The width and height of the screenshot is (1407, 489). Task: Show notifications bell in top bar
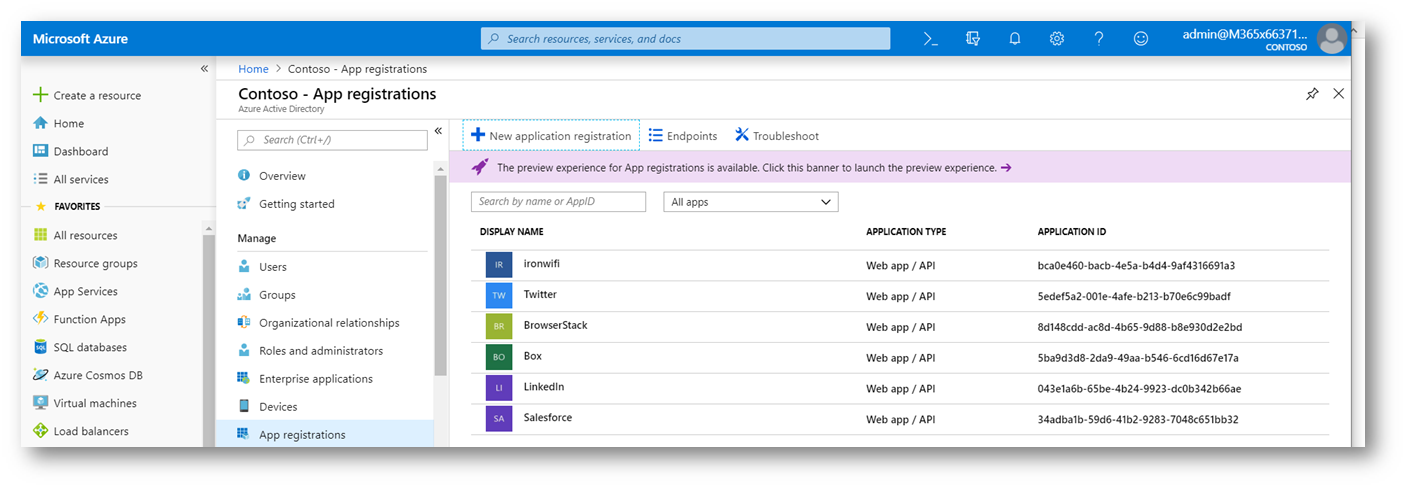point(1015,39)
